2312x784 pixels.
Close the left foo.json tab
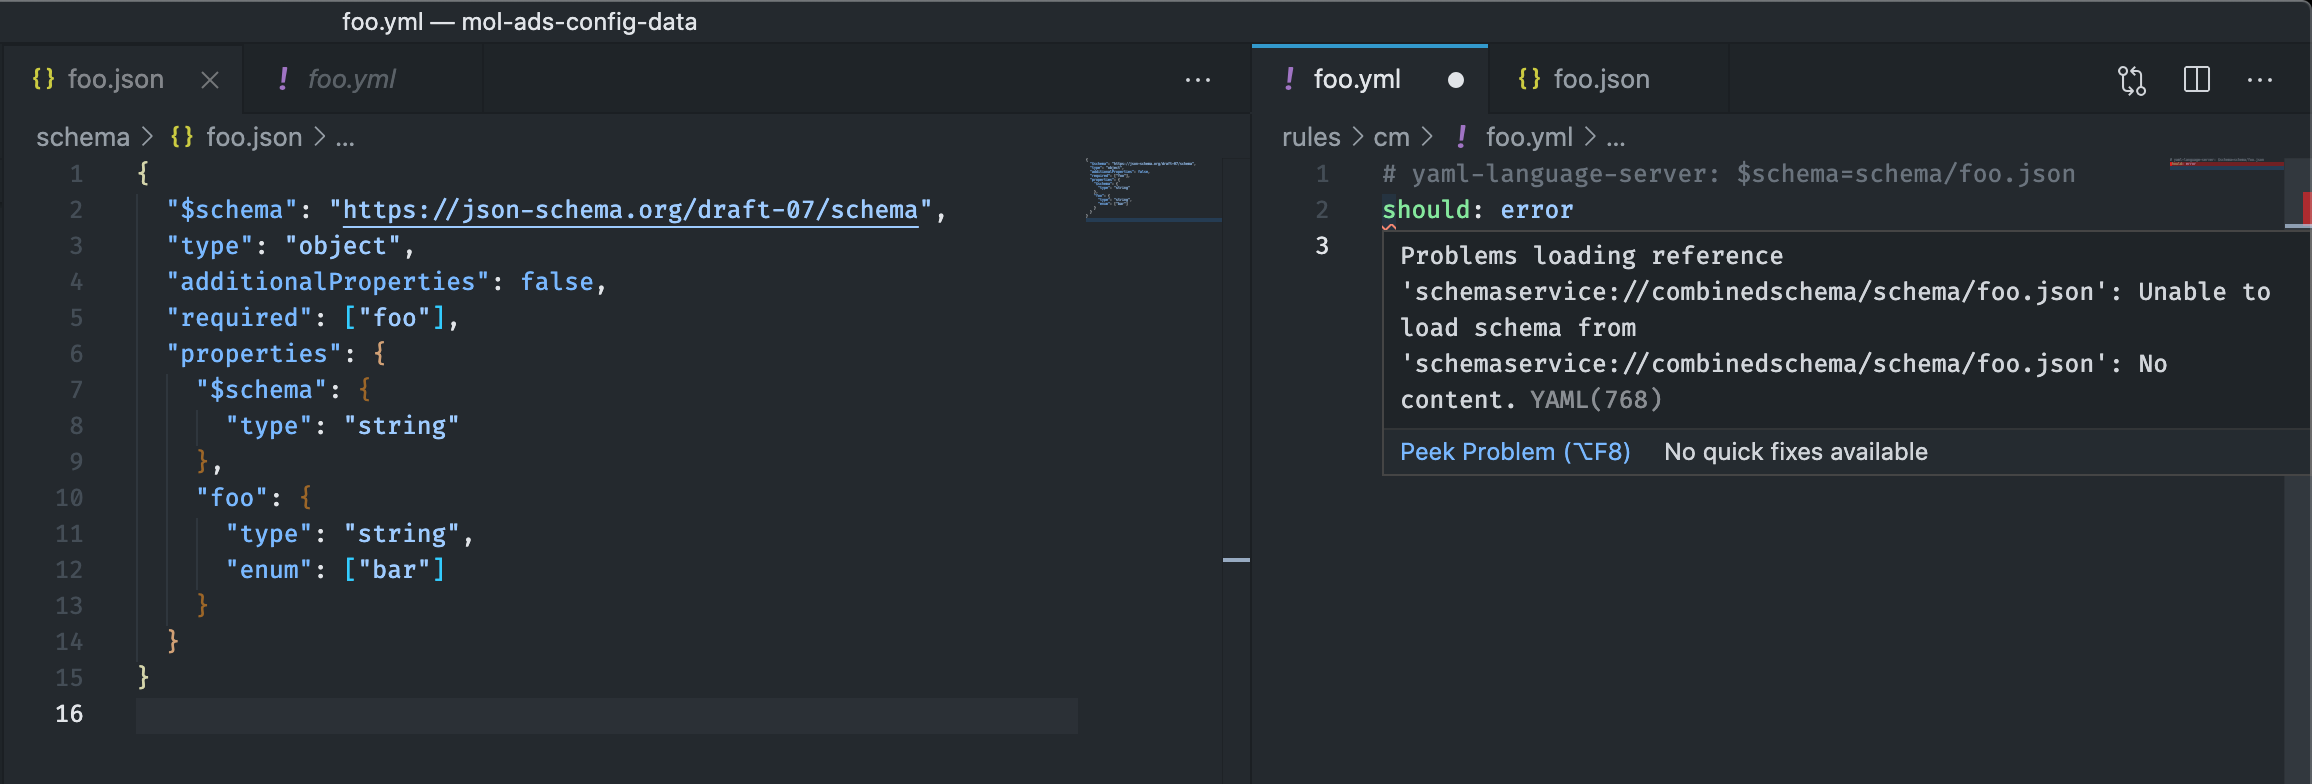210,80
